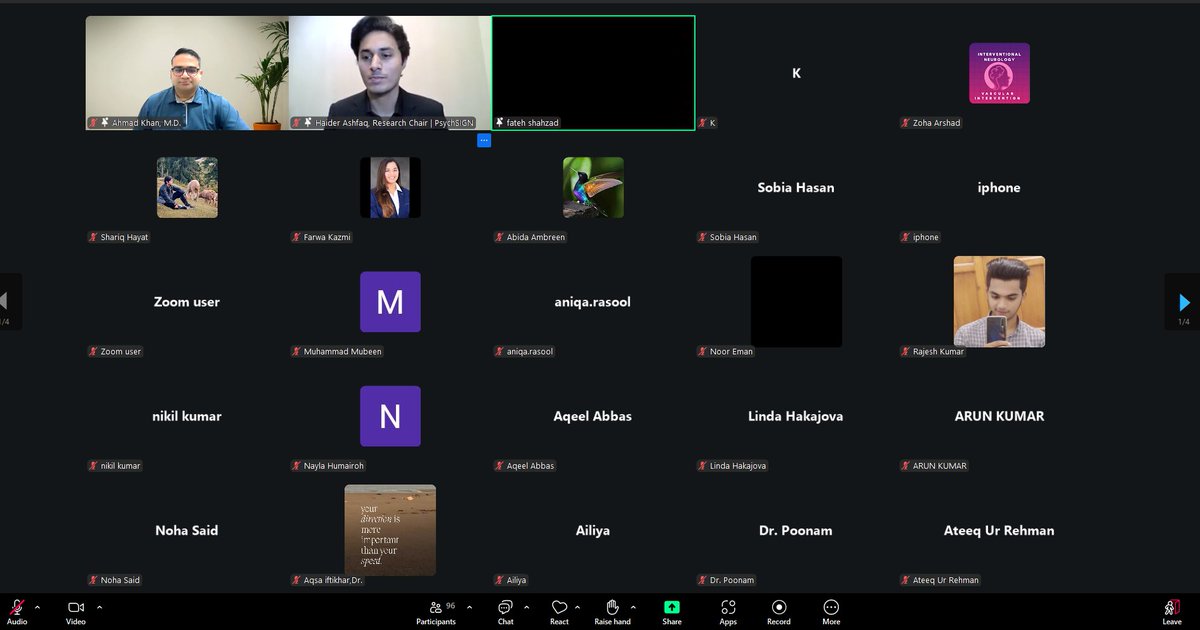
Task: Select Ahmad Khan, M.D. video tile
Action: pyautogui.click(x=187, y=73)
